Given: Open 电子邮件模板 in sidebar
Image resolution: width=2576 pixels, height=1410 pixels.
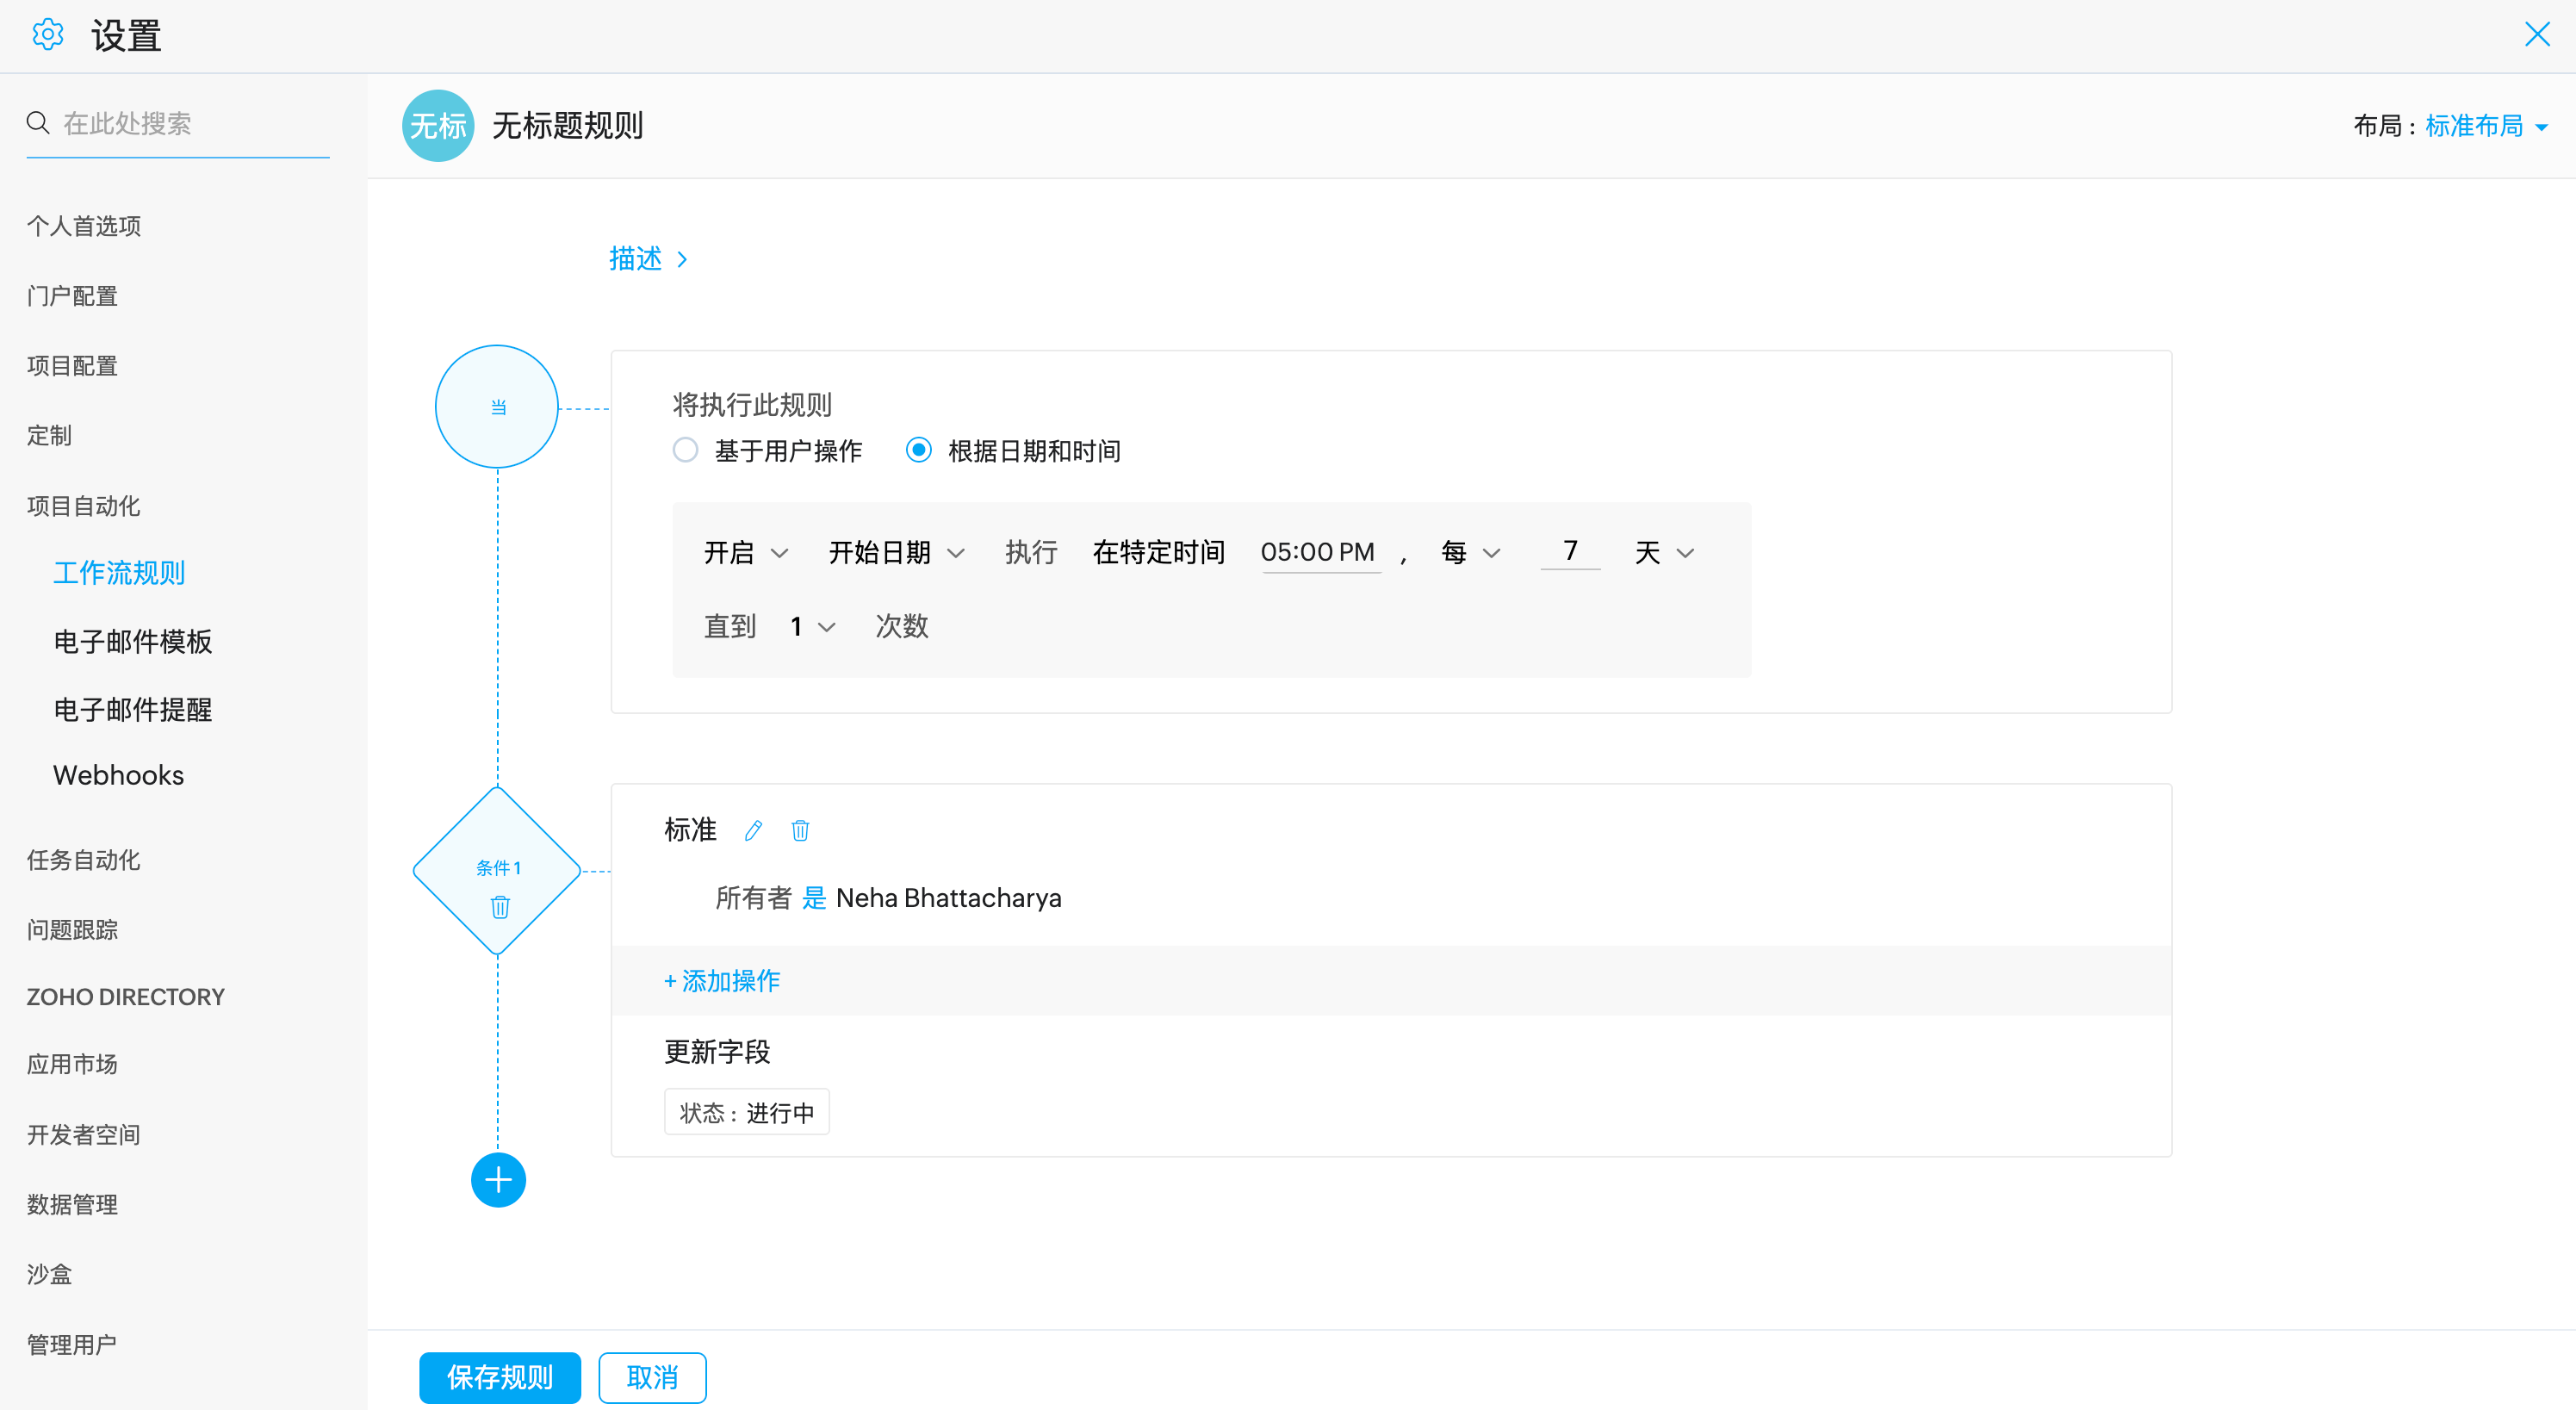Looking at the screenshot, I should click(132, 641).
